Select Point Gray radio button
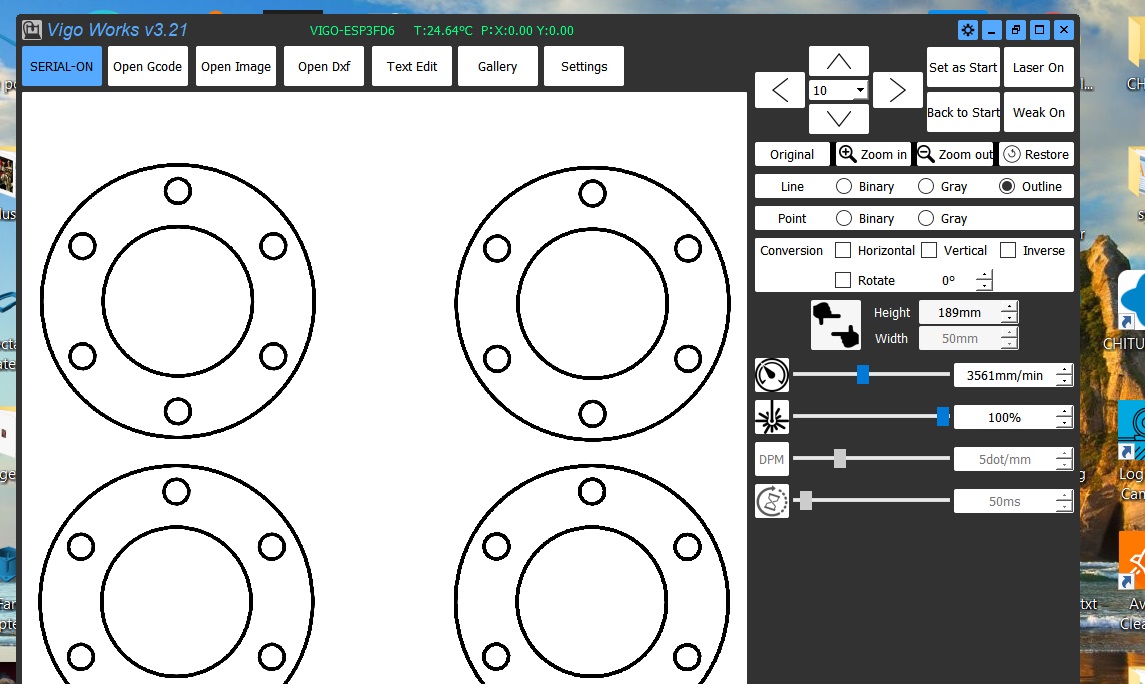The height and width of the screenshot is (684, 1145). tap(926, 218)
